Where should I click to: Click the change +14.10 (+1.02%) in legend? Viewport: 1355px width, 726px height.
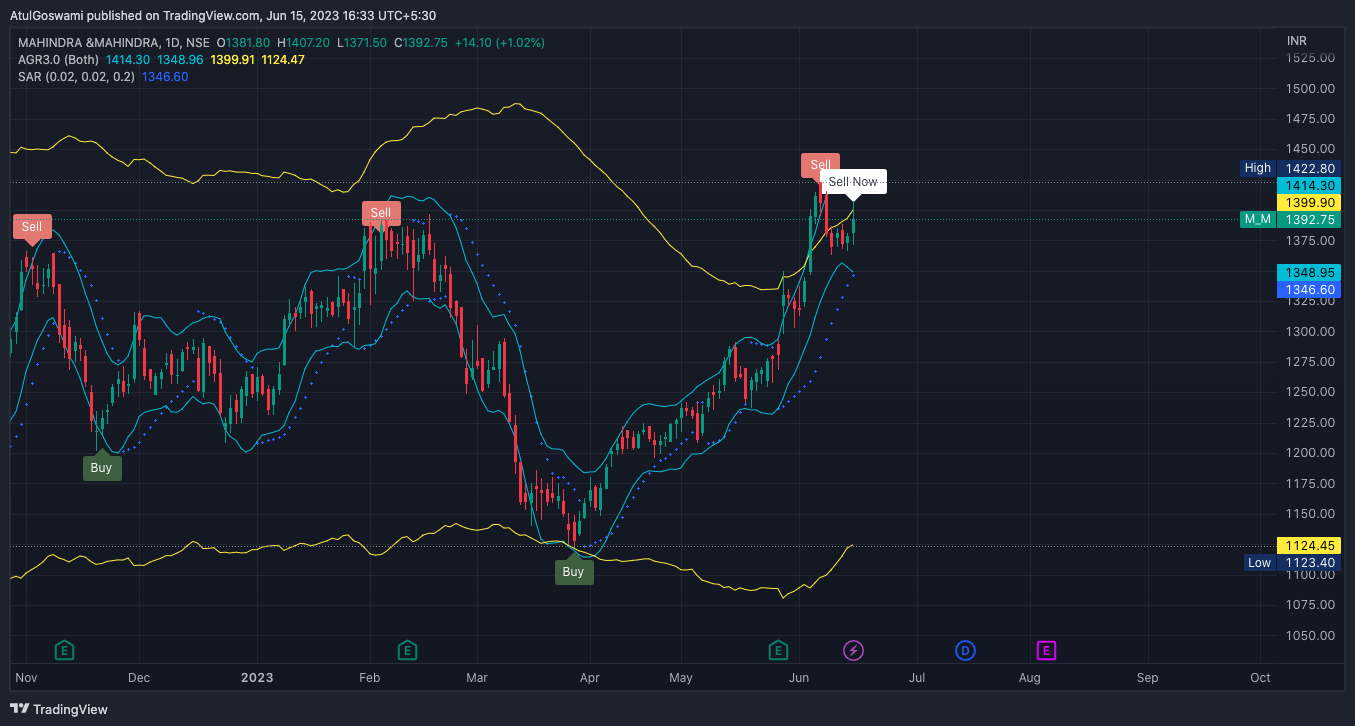tap(501, 43)
